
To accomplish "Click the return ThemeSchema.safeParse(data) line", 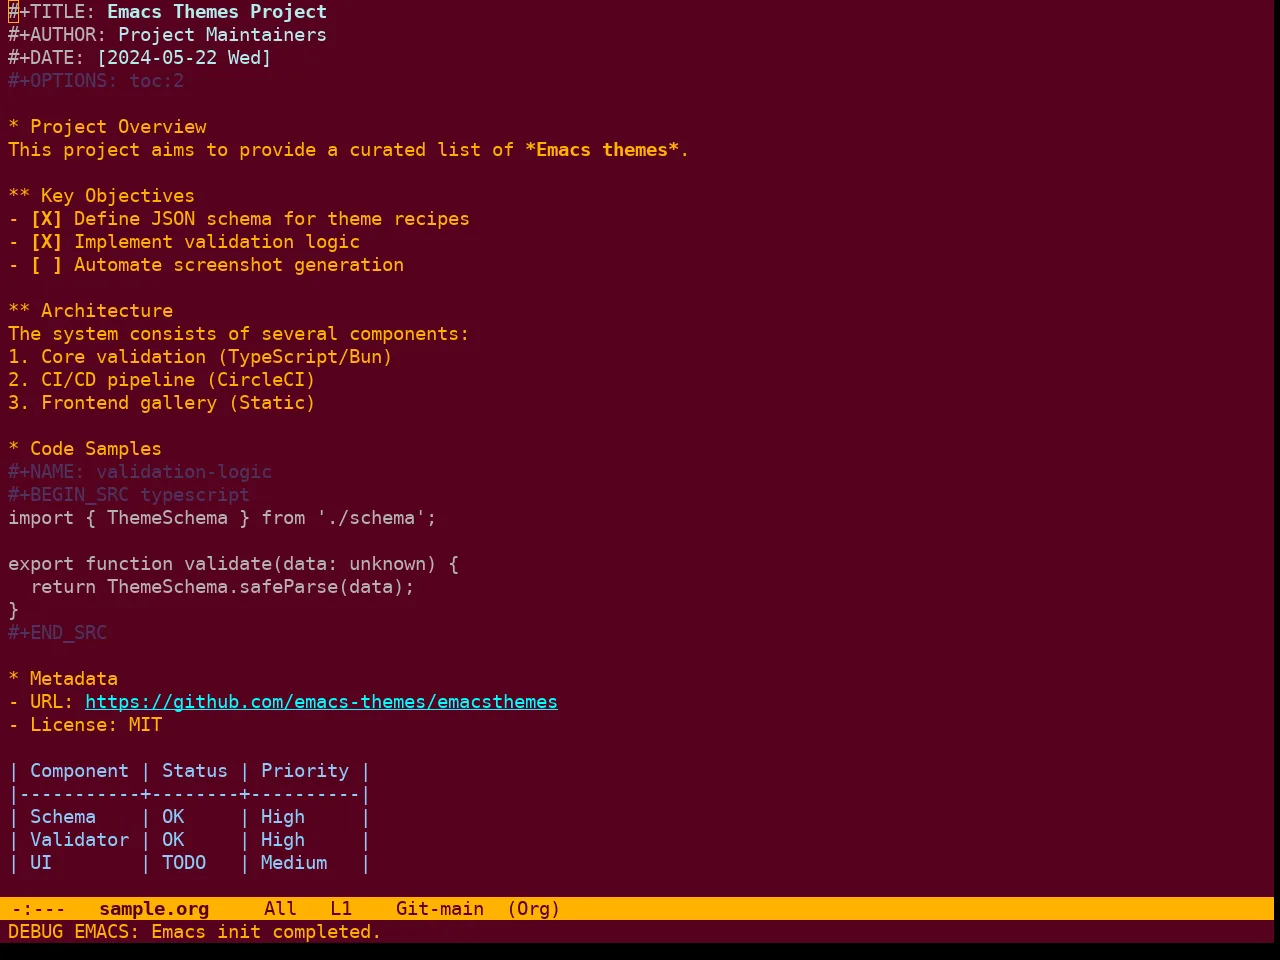I will (222, 587).
